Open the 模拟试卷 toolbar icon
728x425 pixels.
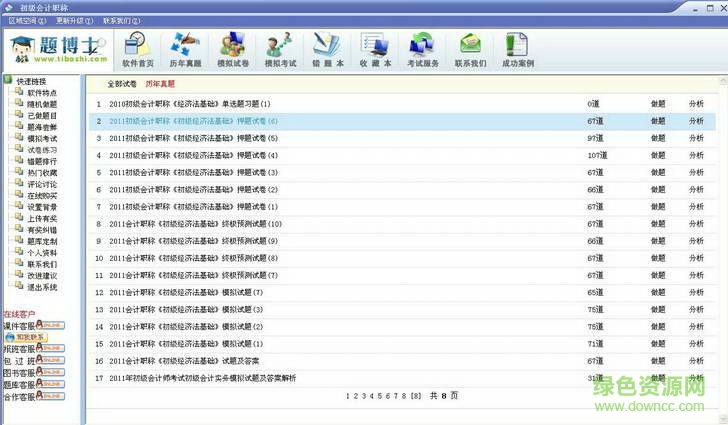pos(232,49)
